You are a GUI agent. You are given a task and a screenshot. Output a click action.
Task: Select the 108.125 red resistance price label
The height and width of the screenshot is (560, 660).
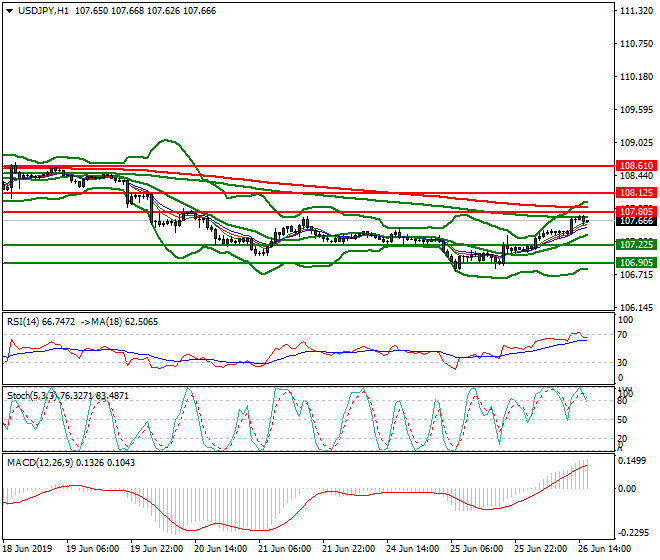636,193
